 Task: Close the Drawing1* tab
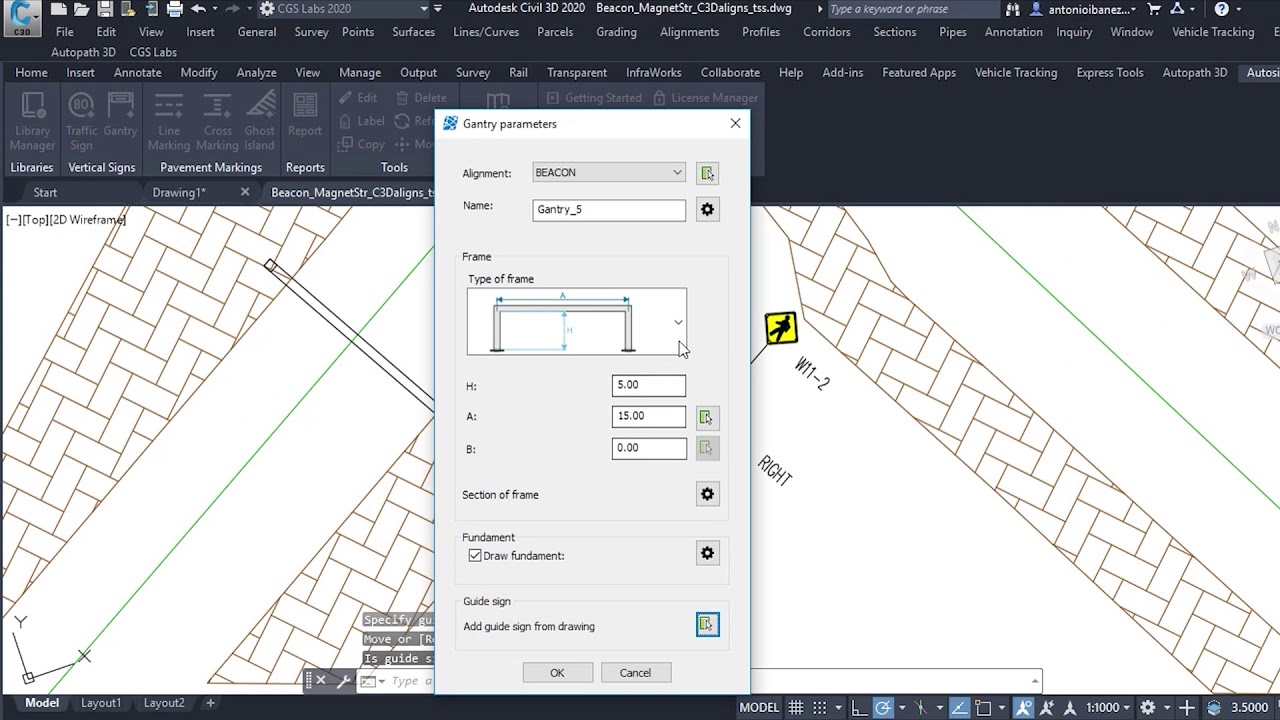click(245, 192)
